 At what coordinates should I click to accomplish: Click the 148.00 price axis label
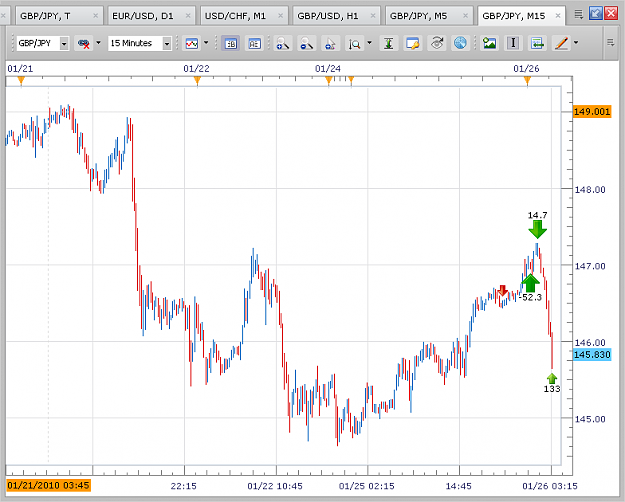point(590,190)
